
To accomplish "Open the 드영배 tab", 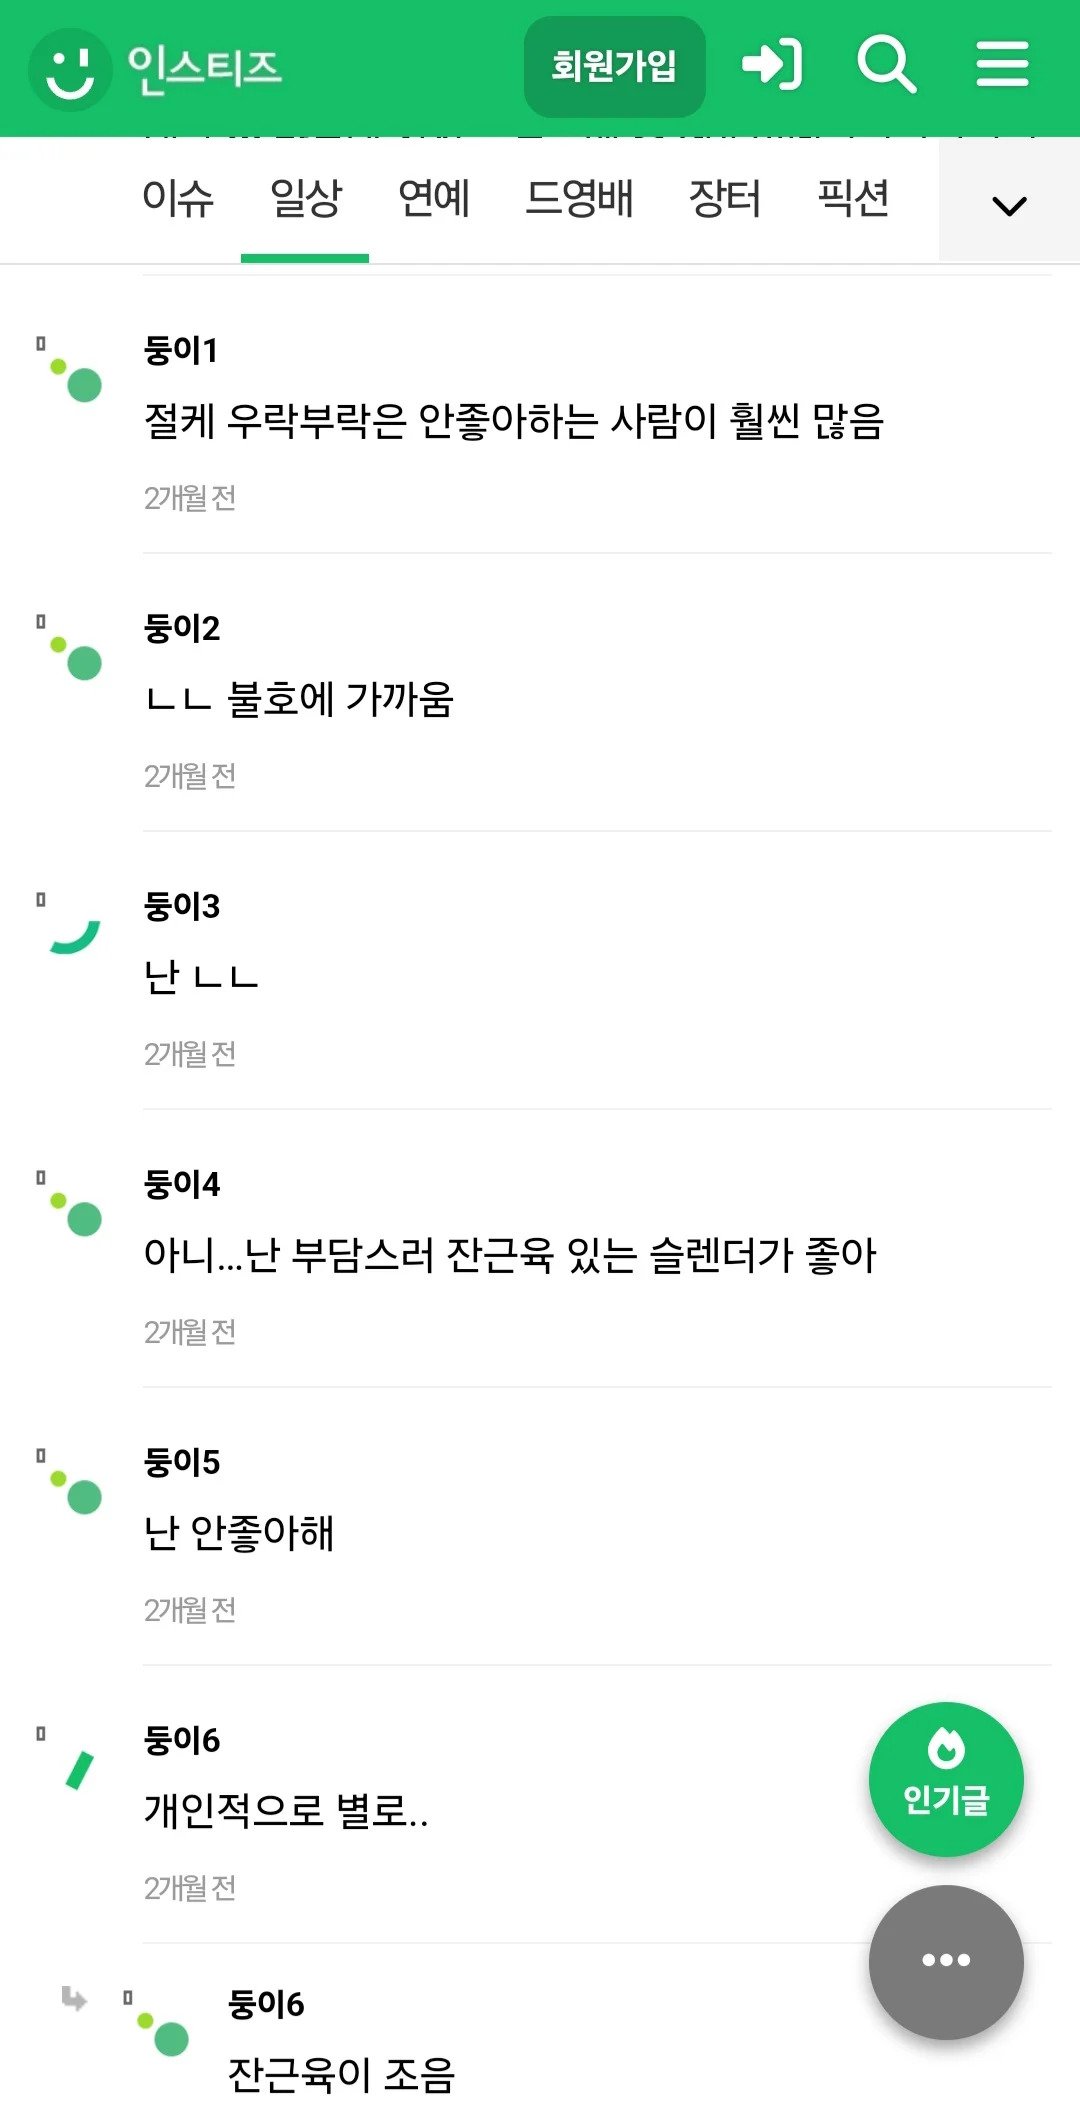I will click(x=579, y=198).
